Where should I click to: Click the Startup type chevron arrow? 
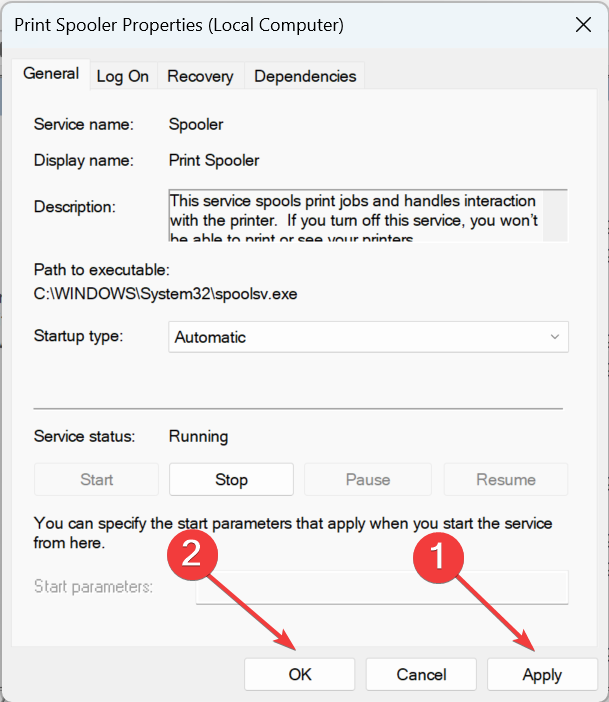[x=554, y=337]
